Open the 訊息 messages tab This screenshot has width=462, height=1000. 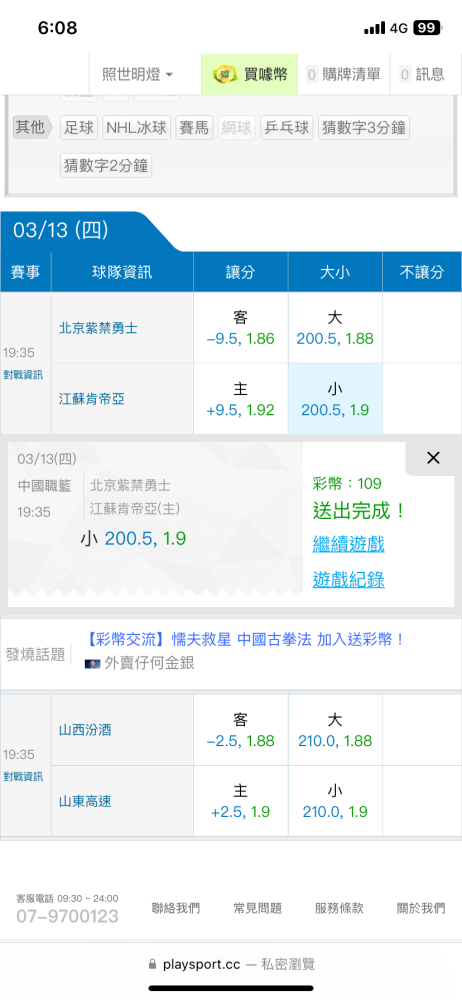tap(422, 75)
